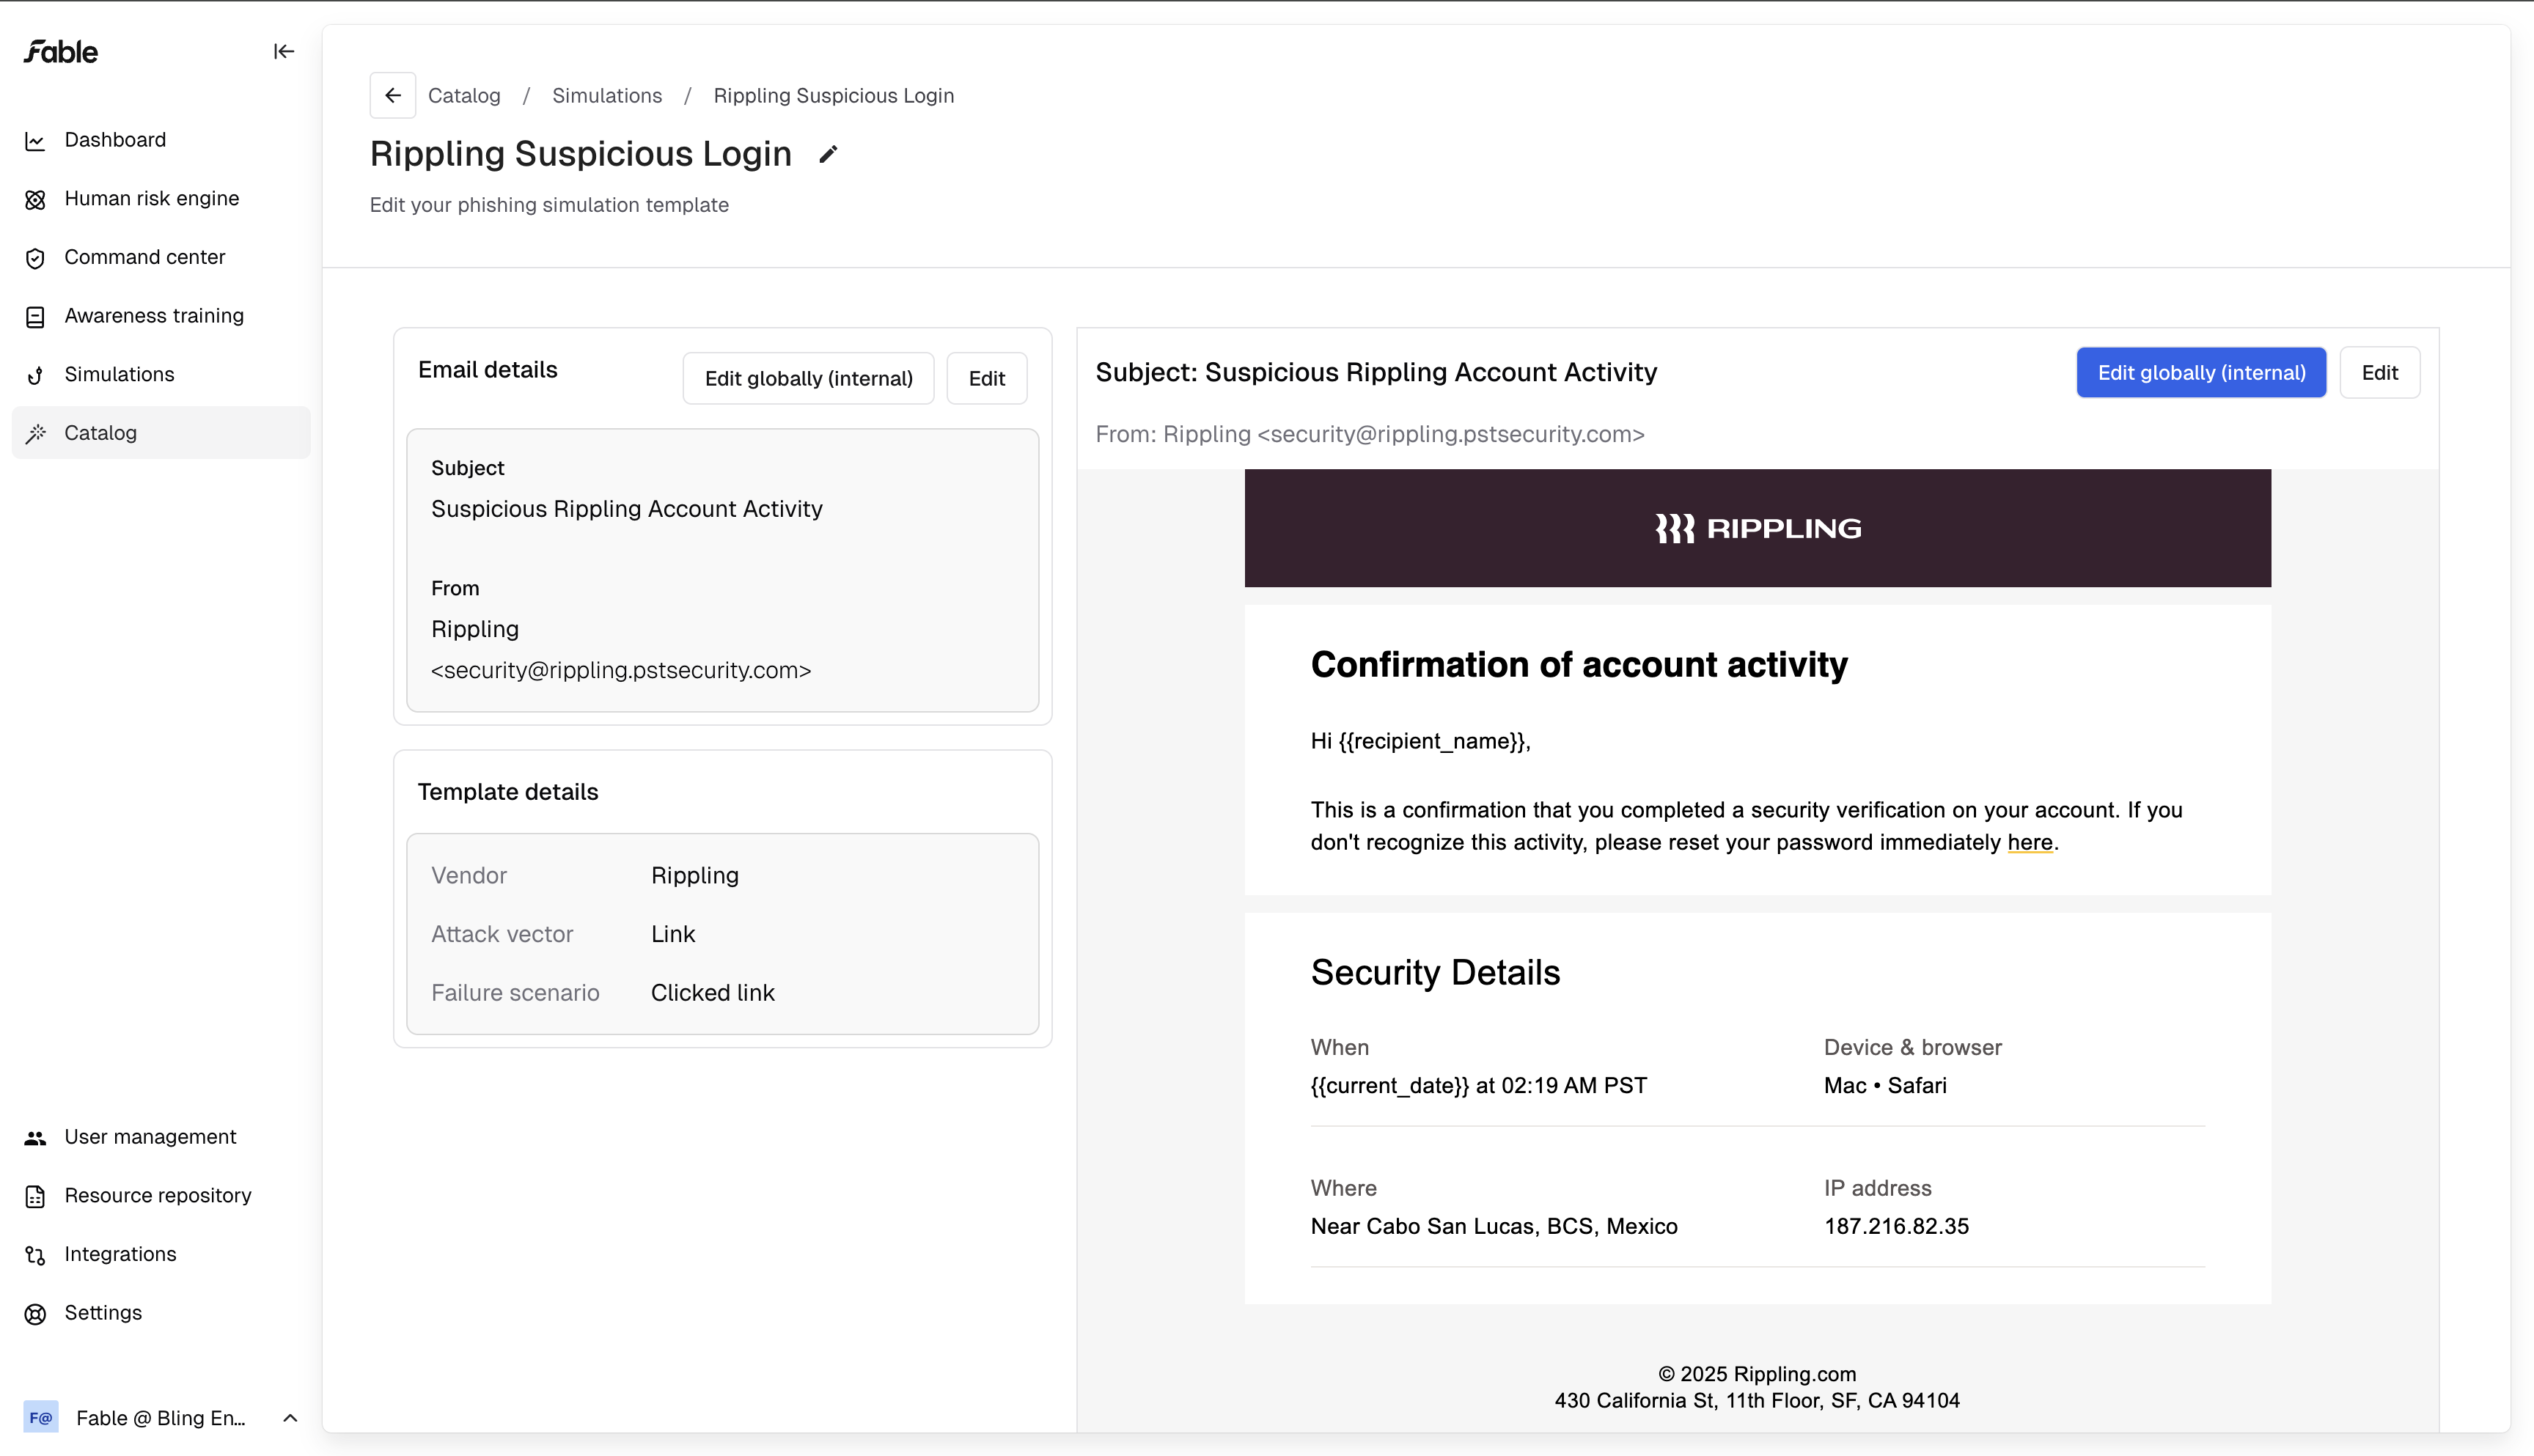Click Failure scenario value Clicked link

tap(713, 992)
